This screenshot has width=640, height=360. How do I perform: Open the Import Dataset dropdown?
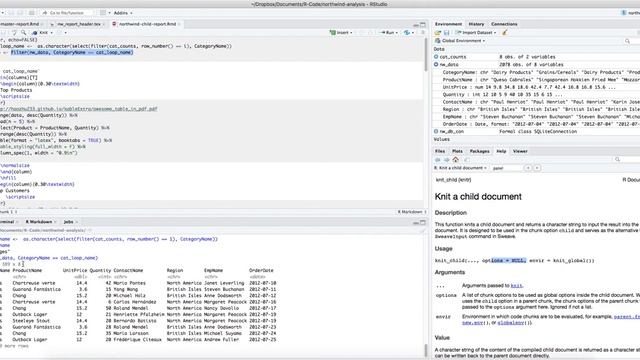[x=476, y=33]
